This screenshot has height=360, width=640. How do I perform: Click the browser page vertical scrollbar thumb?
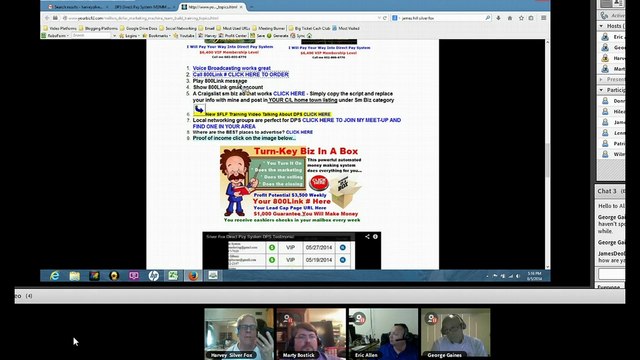click(x=547, y=160)
